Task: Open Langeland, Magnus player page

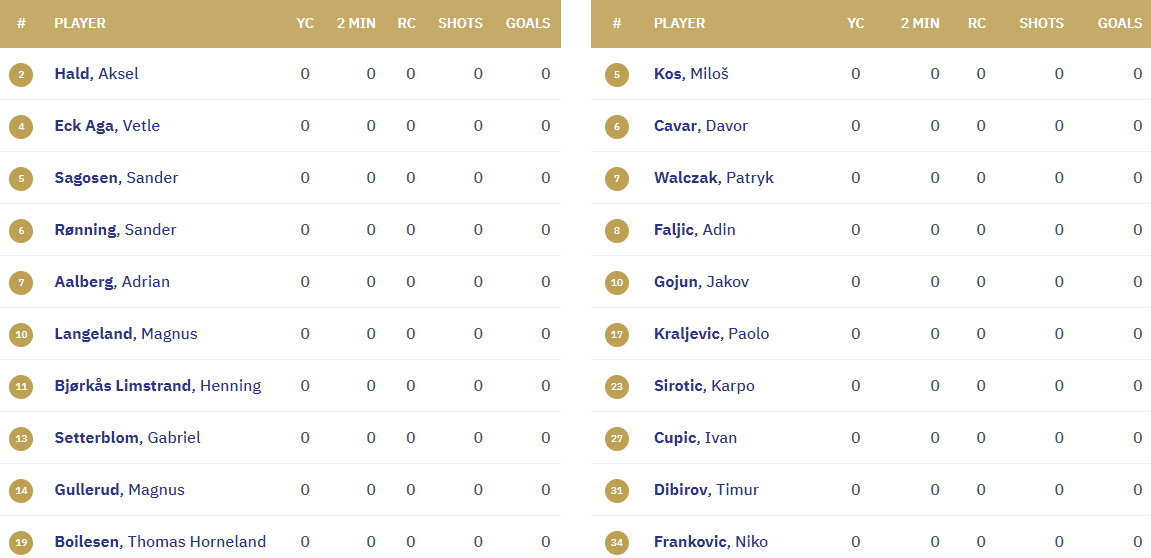Action: pyautogui.click(x=126, y=334)
